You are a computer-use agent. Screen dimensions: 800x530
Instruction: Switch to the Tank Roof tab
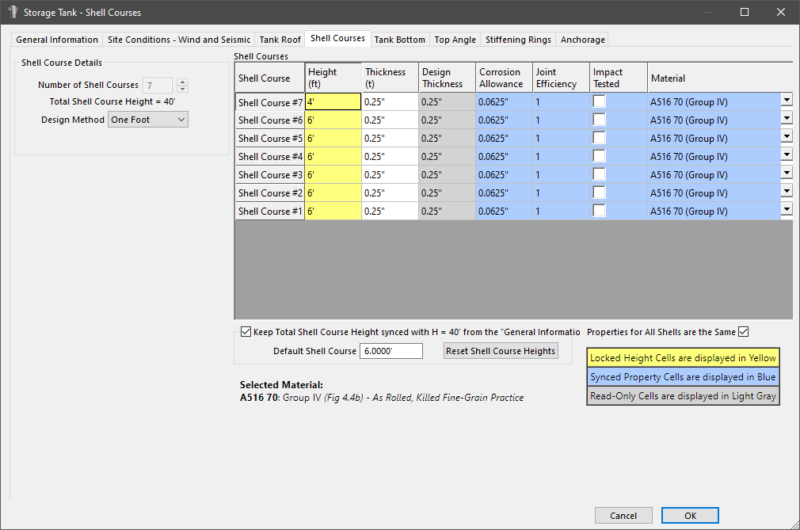[279, 40]
